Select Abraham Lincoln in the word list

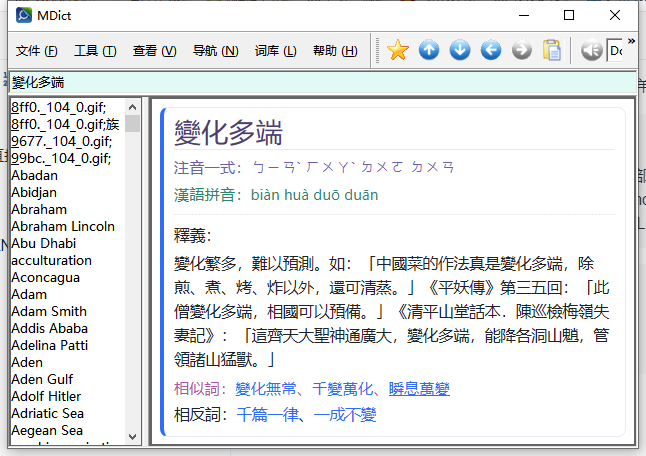coord(62,226)
